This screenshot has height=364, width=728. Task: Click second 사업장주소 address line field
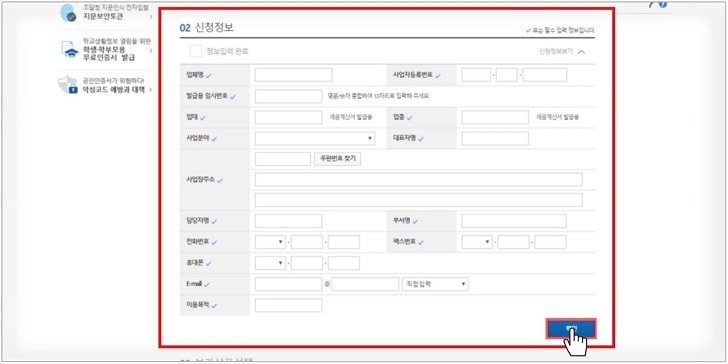coord(418,200)
